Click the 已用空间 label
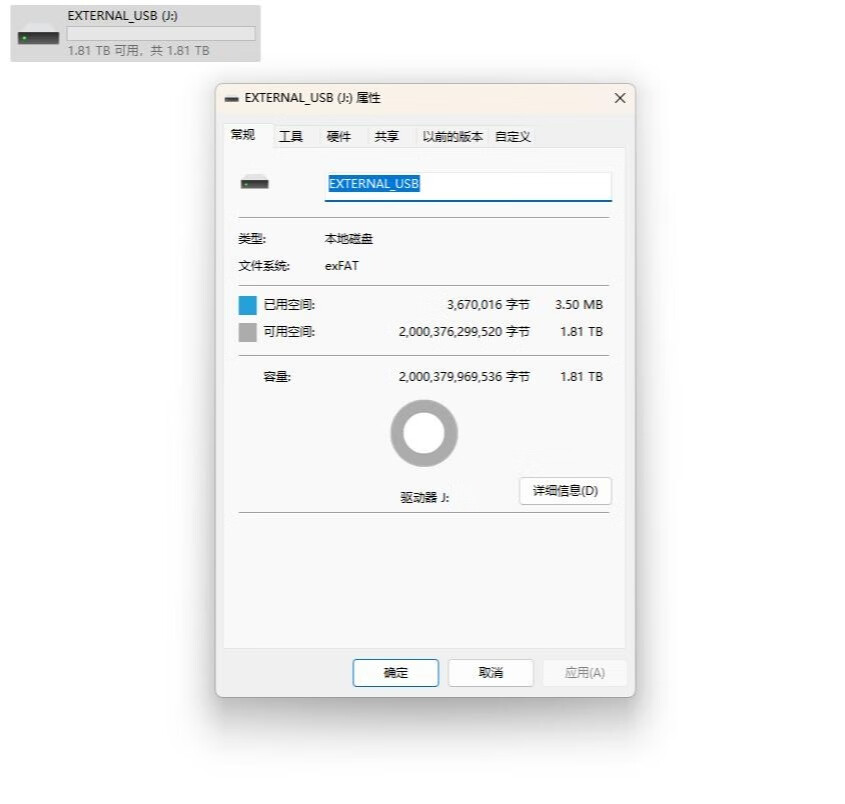 point(289,304)
